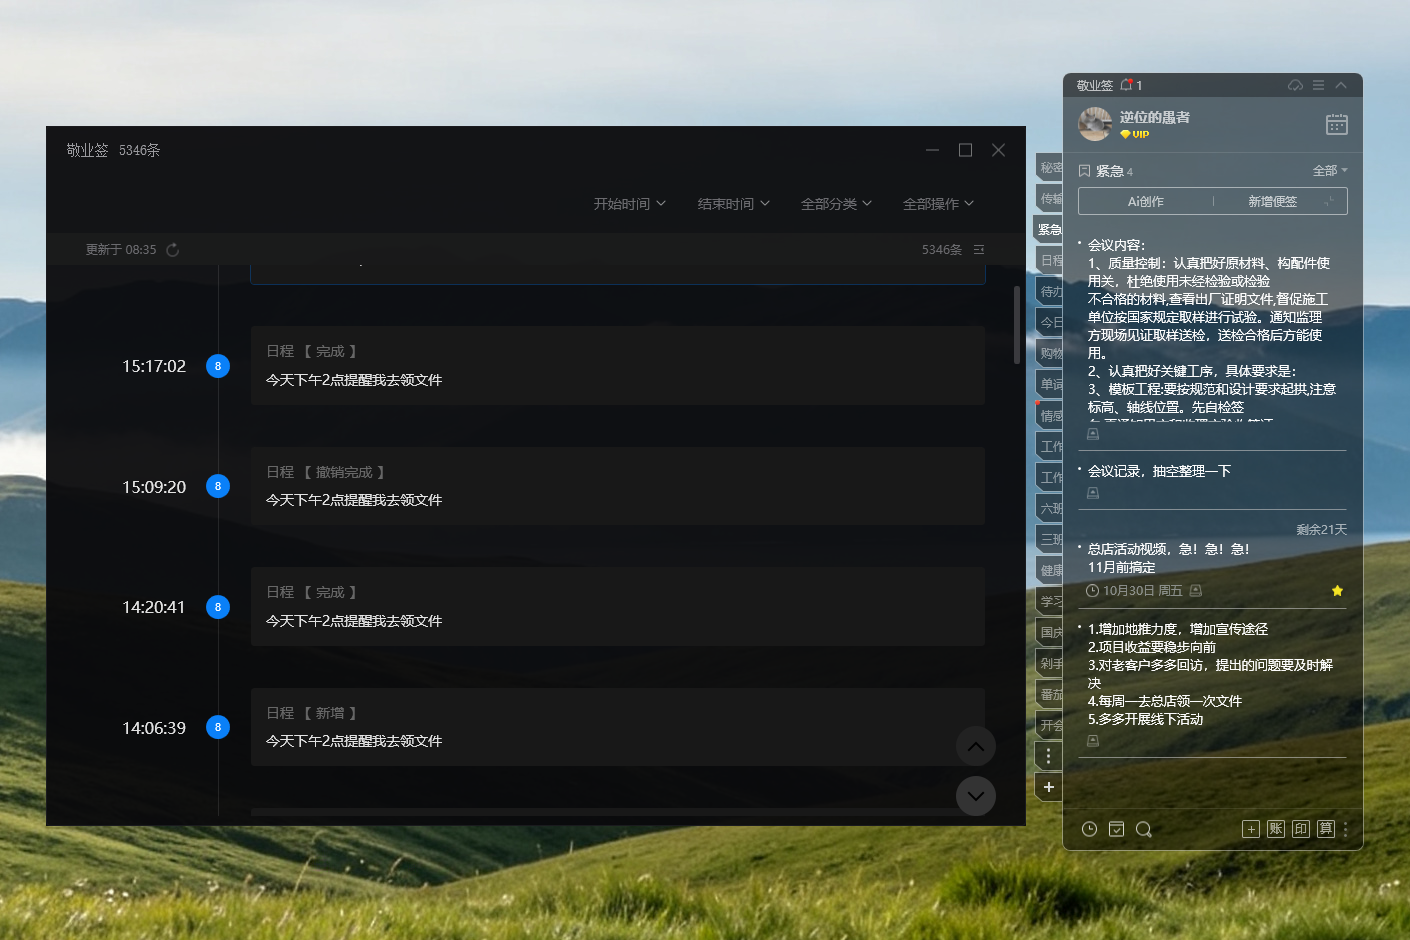1410x940 pixels.
Task: Click the scroll-down arrow button in log window
Action: tap(976, 796)
